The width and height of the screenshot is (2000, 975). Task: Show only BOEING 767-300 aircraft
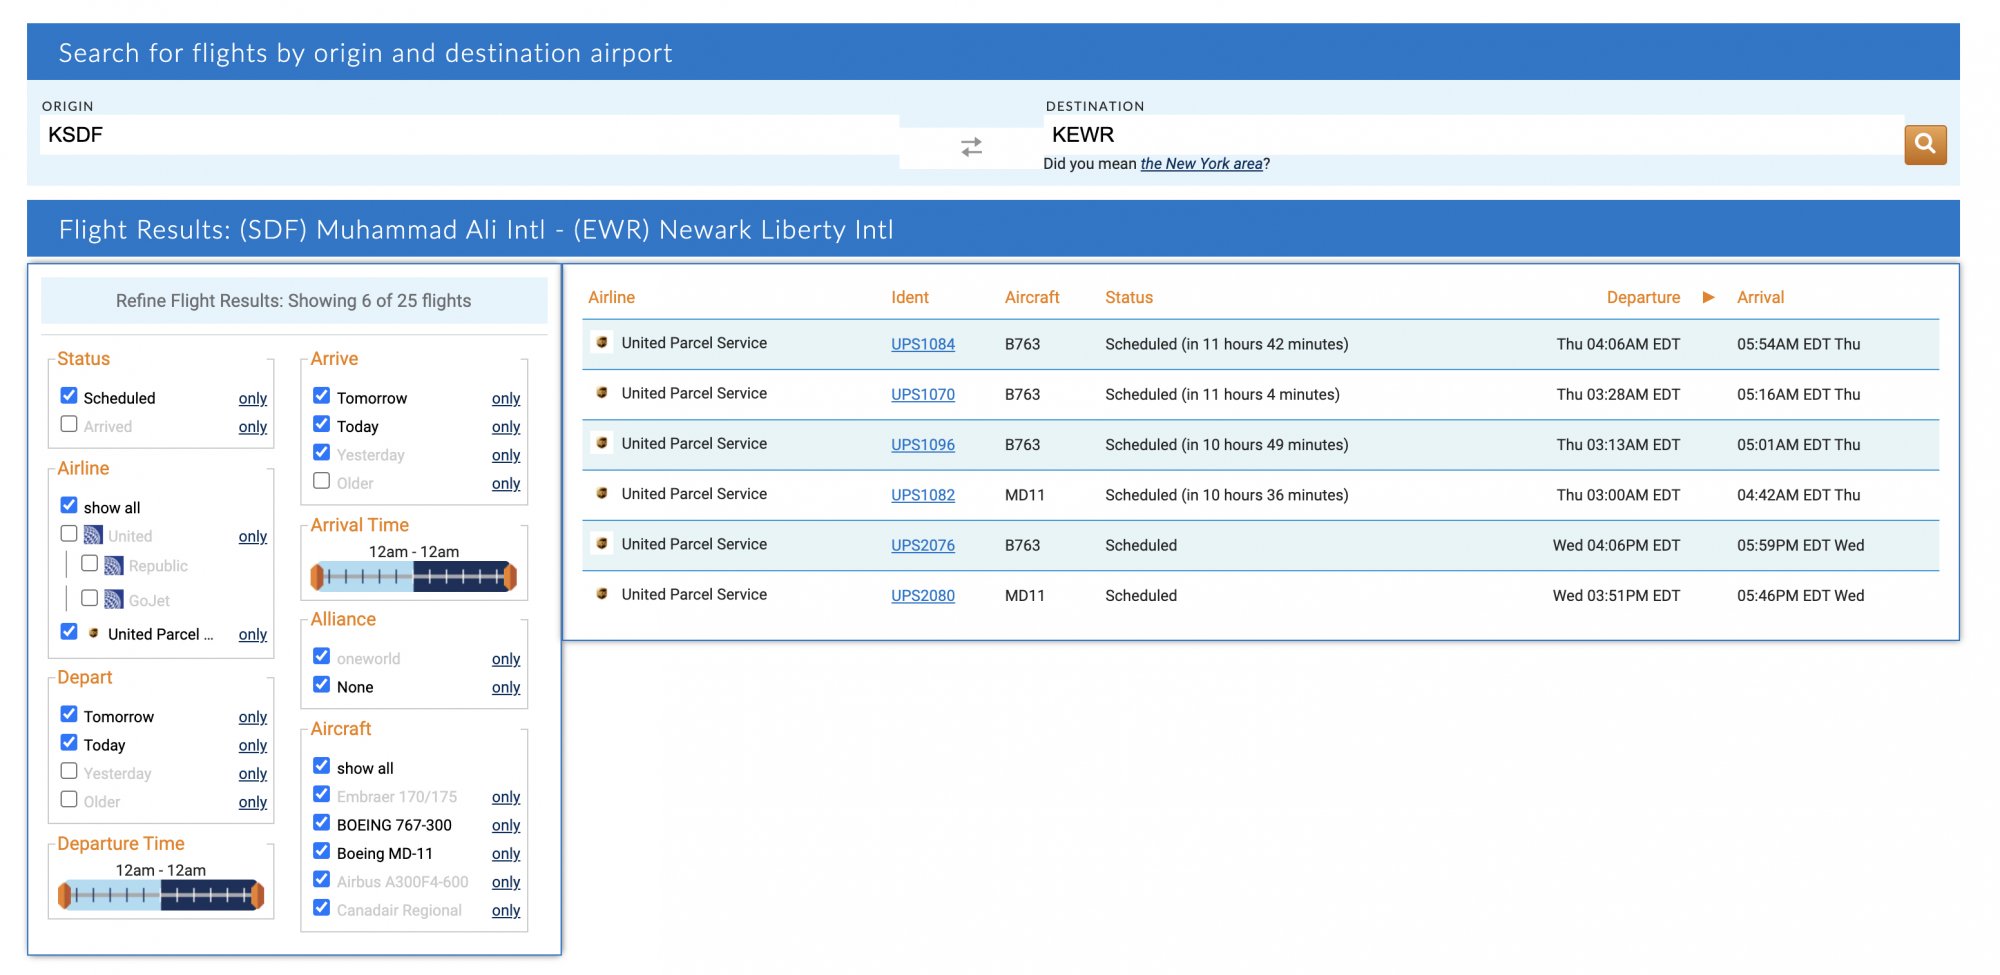point(506,825)
